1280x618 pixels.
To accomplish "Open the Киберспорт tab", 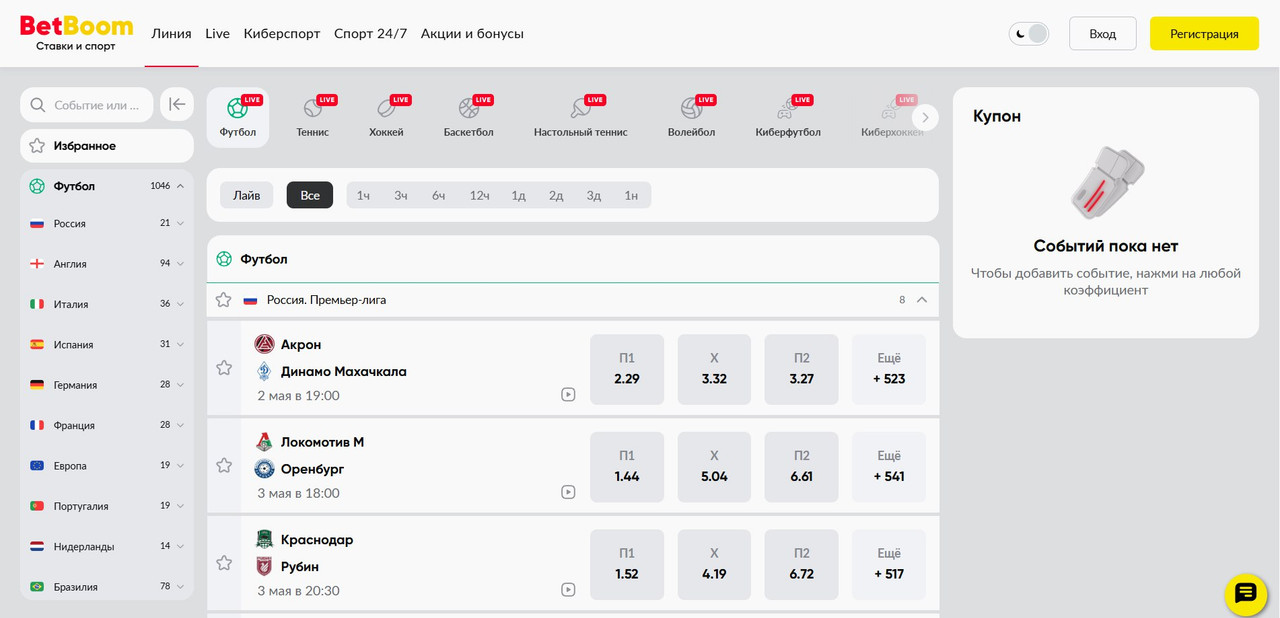I will coord(282,34).
